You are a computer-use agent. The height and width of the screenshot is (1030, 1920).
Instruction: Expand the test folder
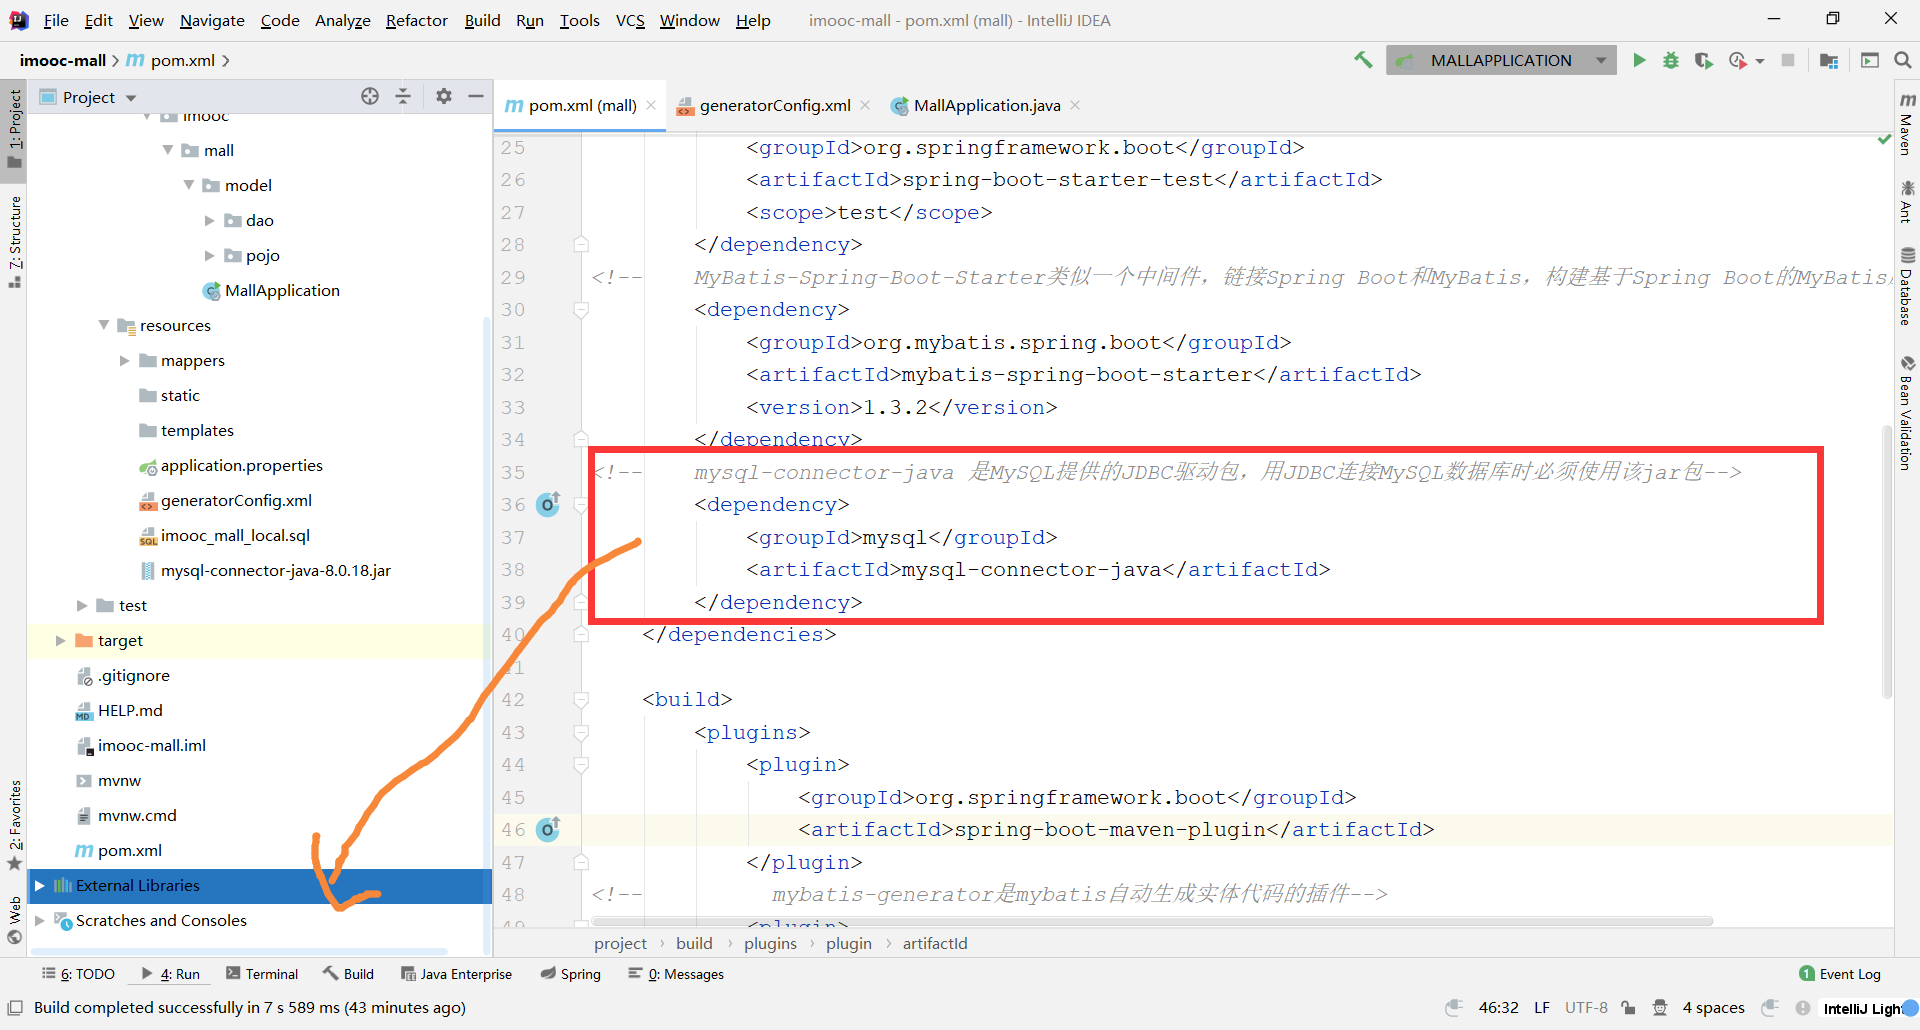[81, 605]
